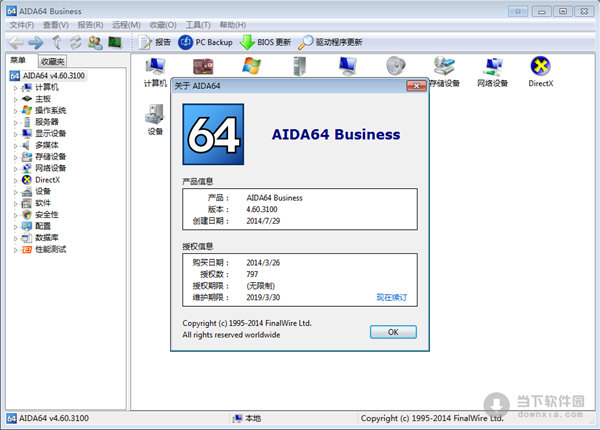This screenshot has width=600, height=430.
Task: Click 本地 in the status bar
Action: [x=247, y=419]
